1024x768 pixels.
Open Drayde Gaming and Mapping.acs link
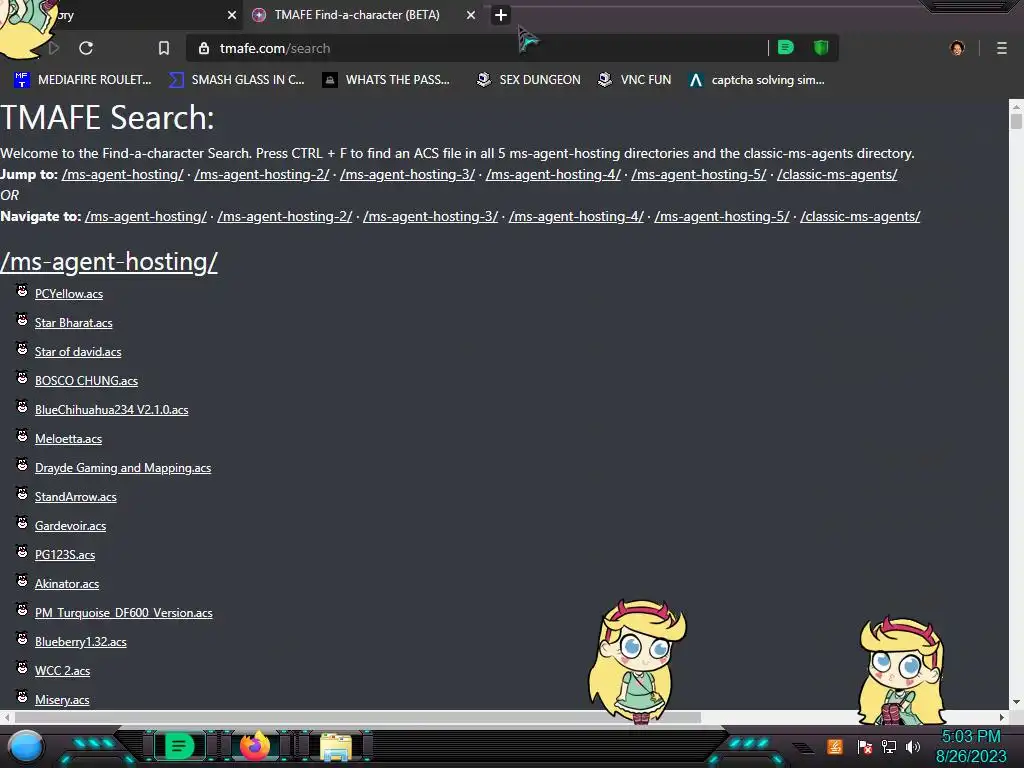123,468
